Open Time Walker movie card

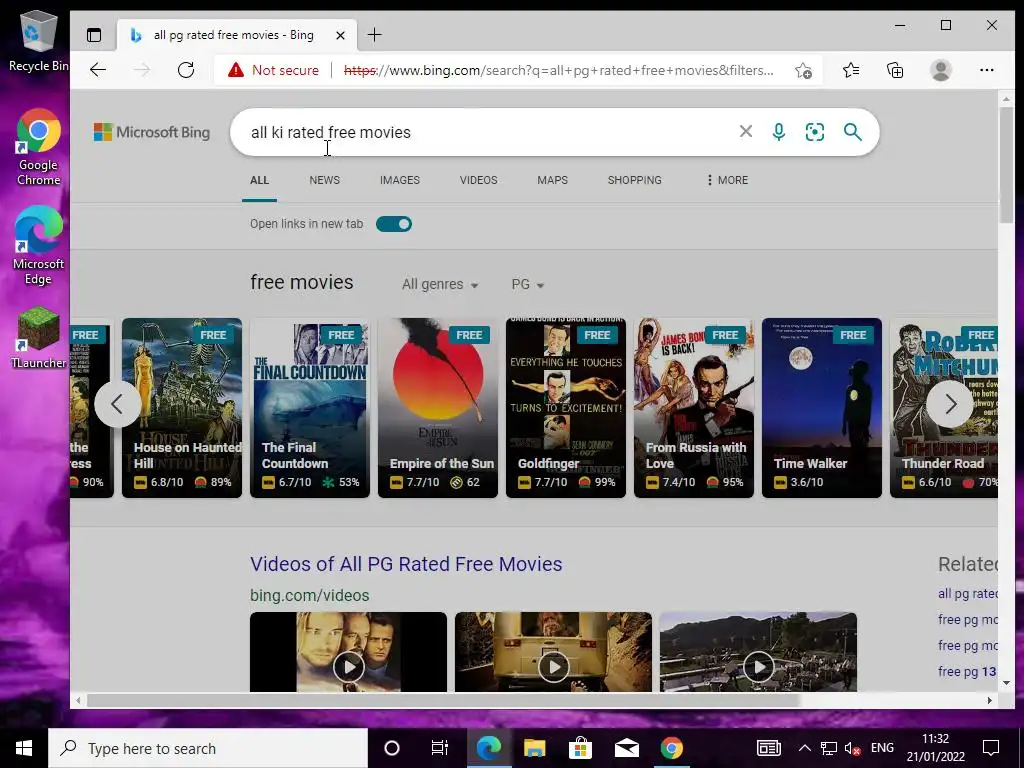click(822, 408)
